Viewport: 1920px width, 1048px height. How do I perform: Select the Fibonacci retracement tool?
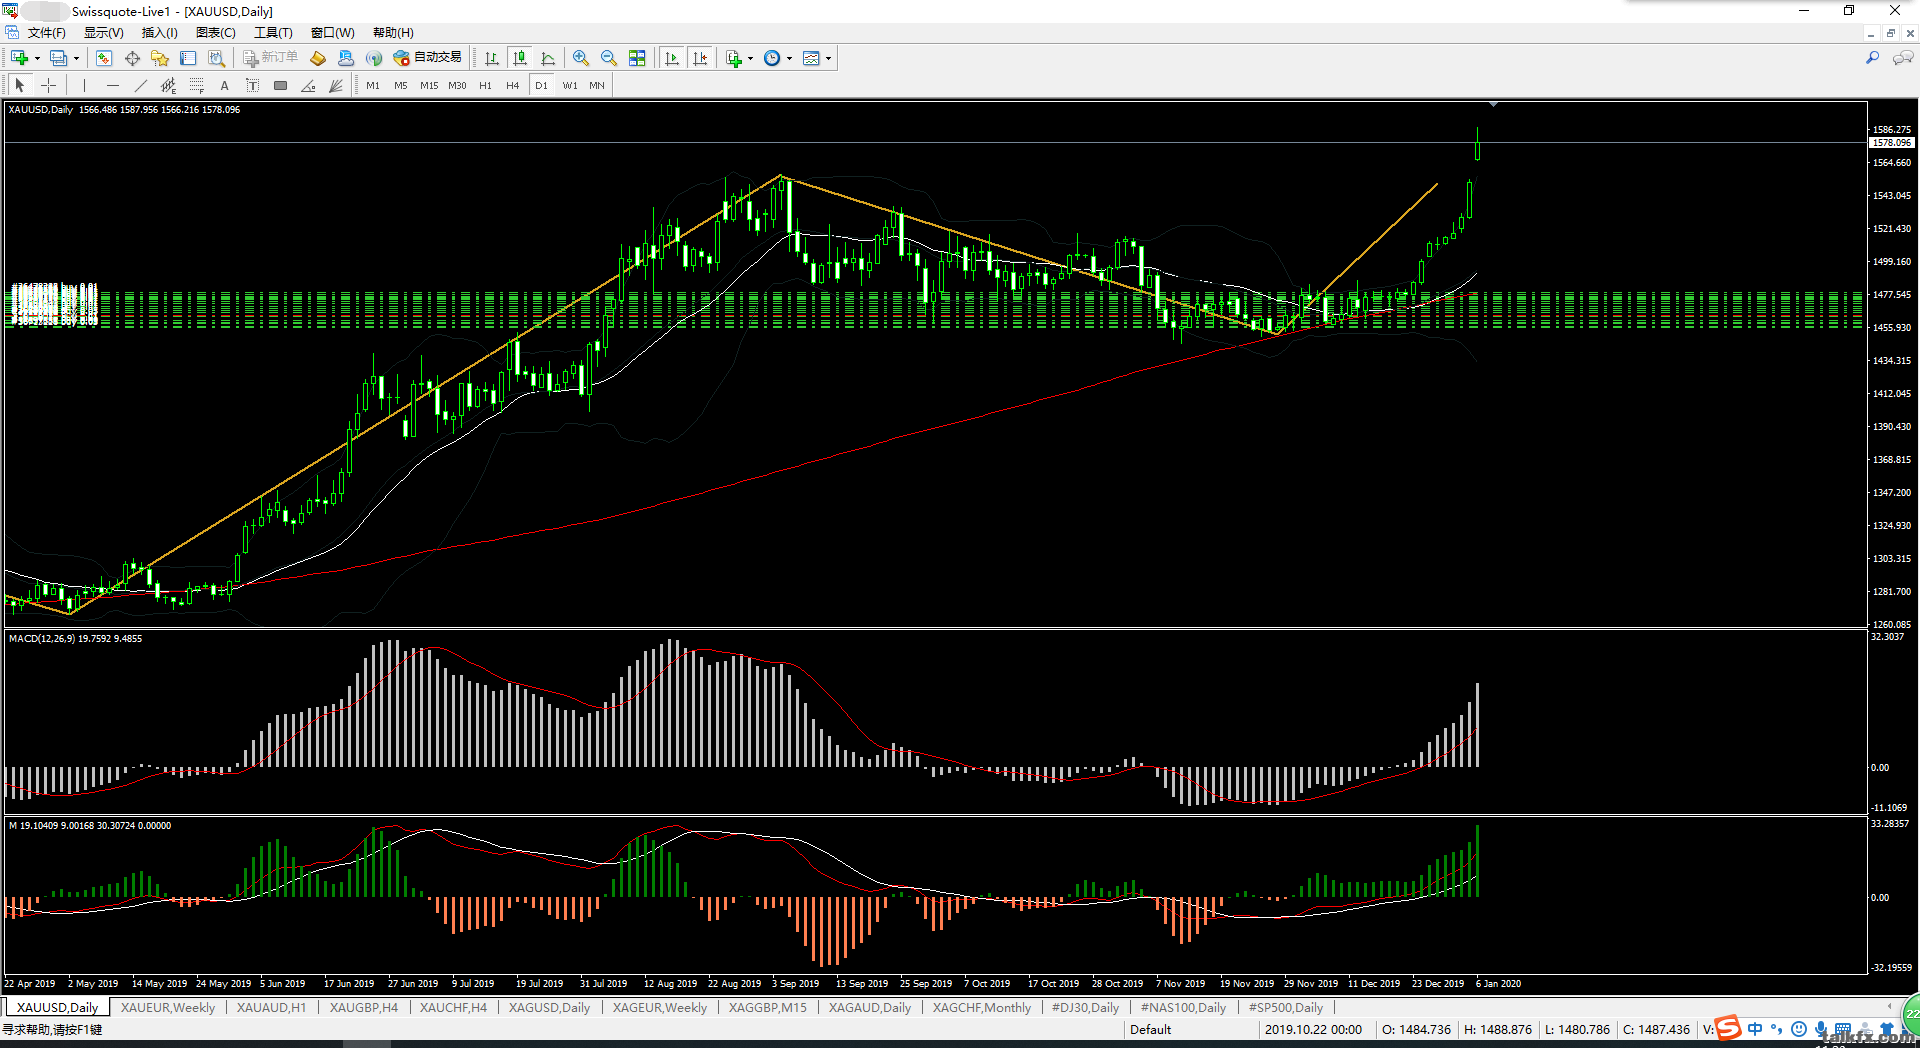click(197, 85)
